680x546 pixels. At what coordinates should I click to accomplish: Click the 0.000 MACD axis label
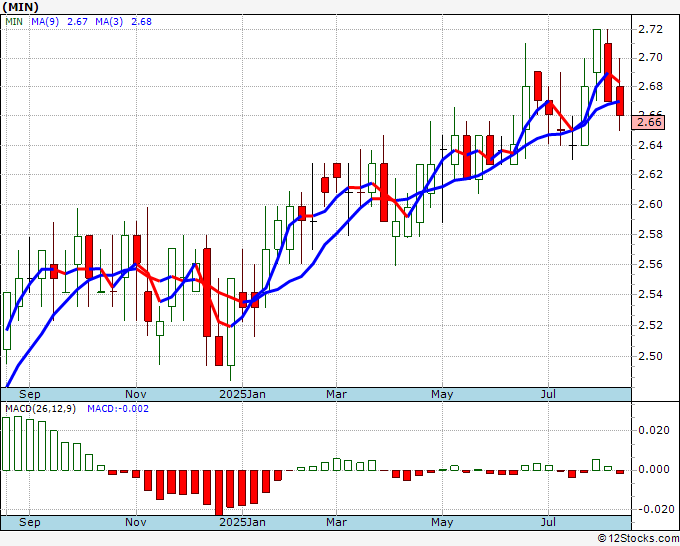tap(654, 469)
